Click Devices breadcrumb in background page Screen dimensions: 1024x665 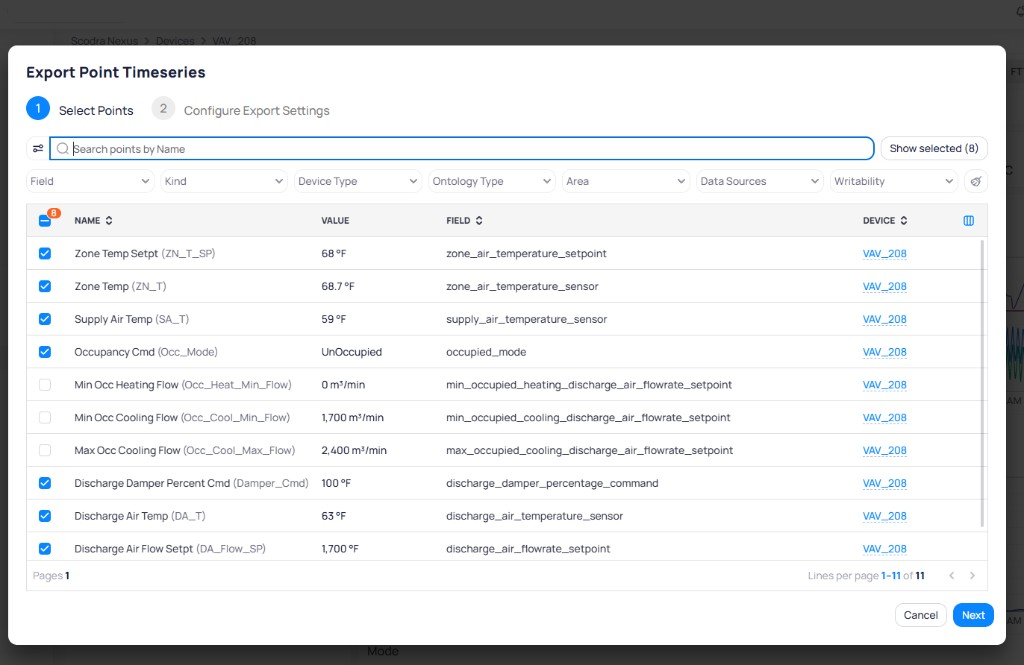[175, 41]
